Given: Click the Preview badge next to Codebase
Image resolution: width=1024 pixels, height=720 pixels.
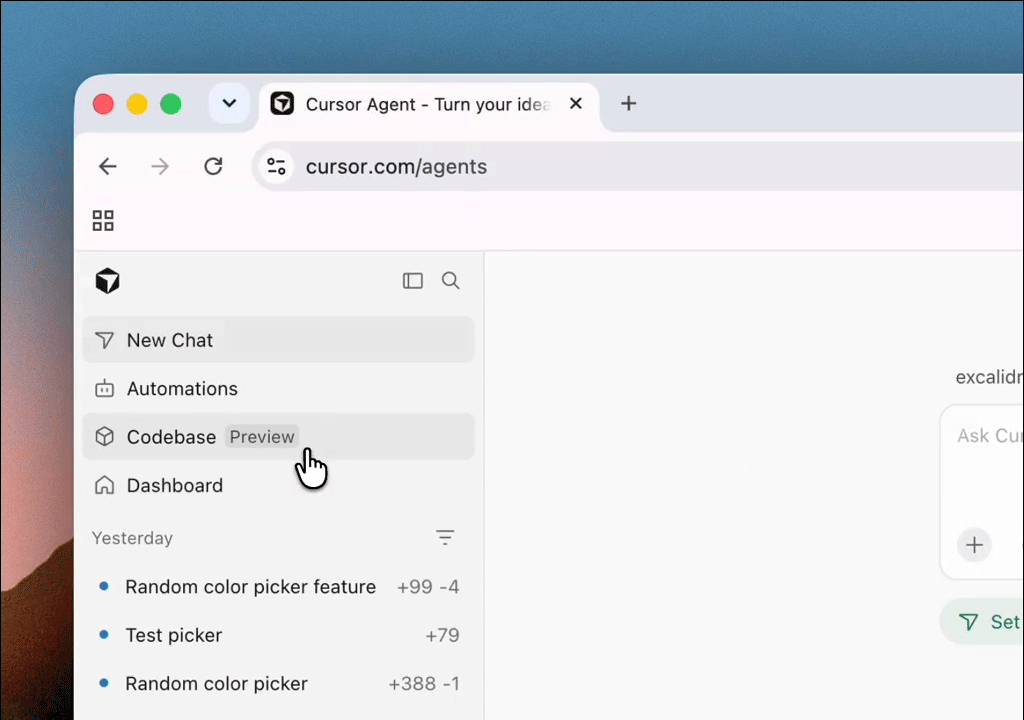Looking at the screenshot, I should click(x=262, y=436).
